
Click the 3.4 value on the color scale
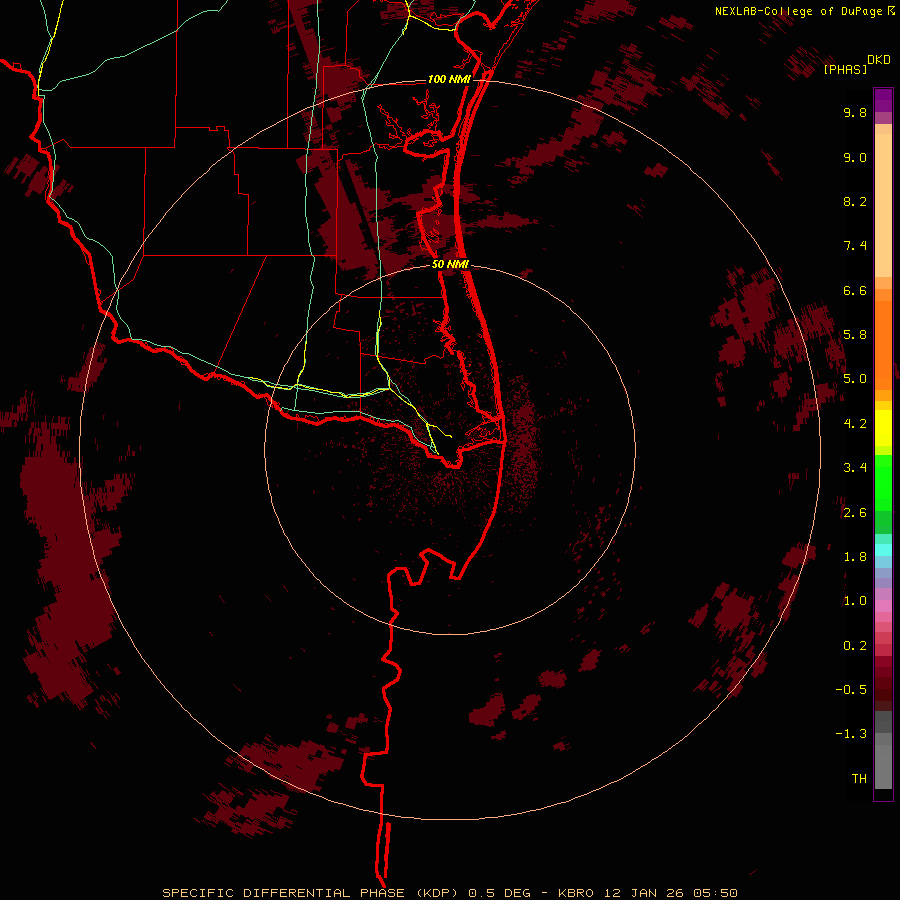pos(855,468)
